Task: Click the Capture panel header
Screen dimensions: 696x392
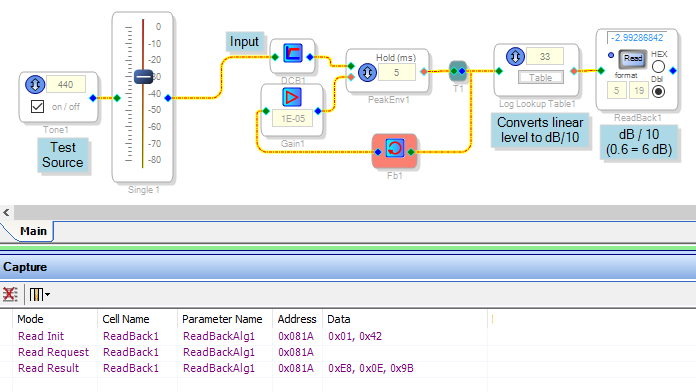Action: point(348,267)
